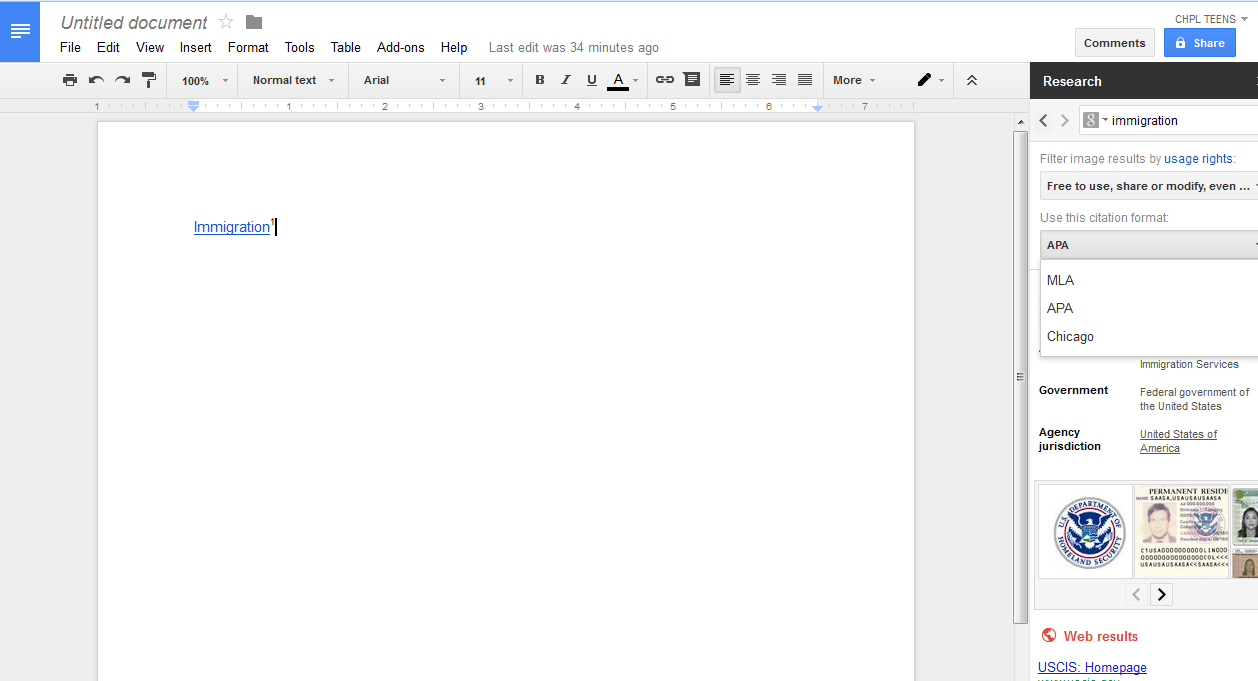The width and height of the screenshot is (1258, 681).
Task: Click the Homeland Security seal thumbnail
Action: (1085, 531)
